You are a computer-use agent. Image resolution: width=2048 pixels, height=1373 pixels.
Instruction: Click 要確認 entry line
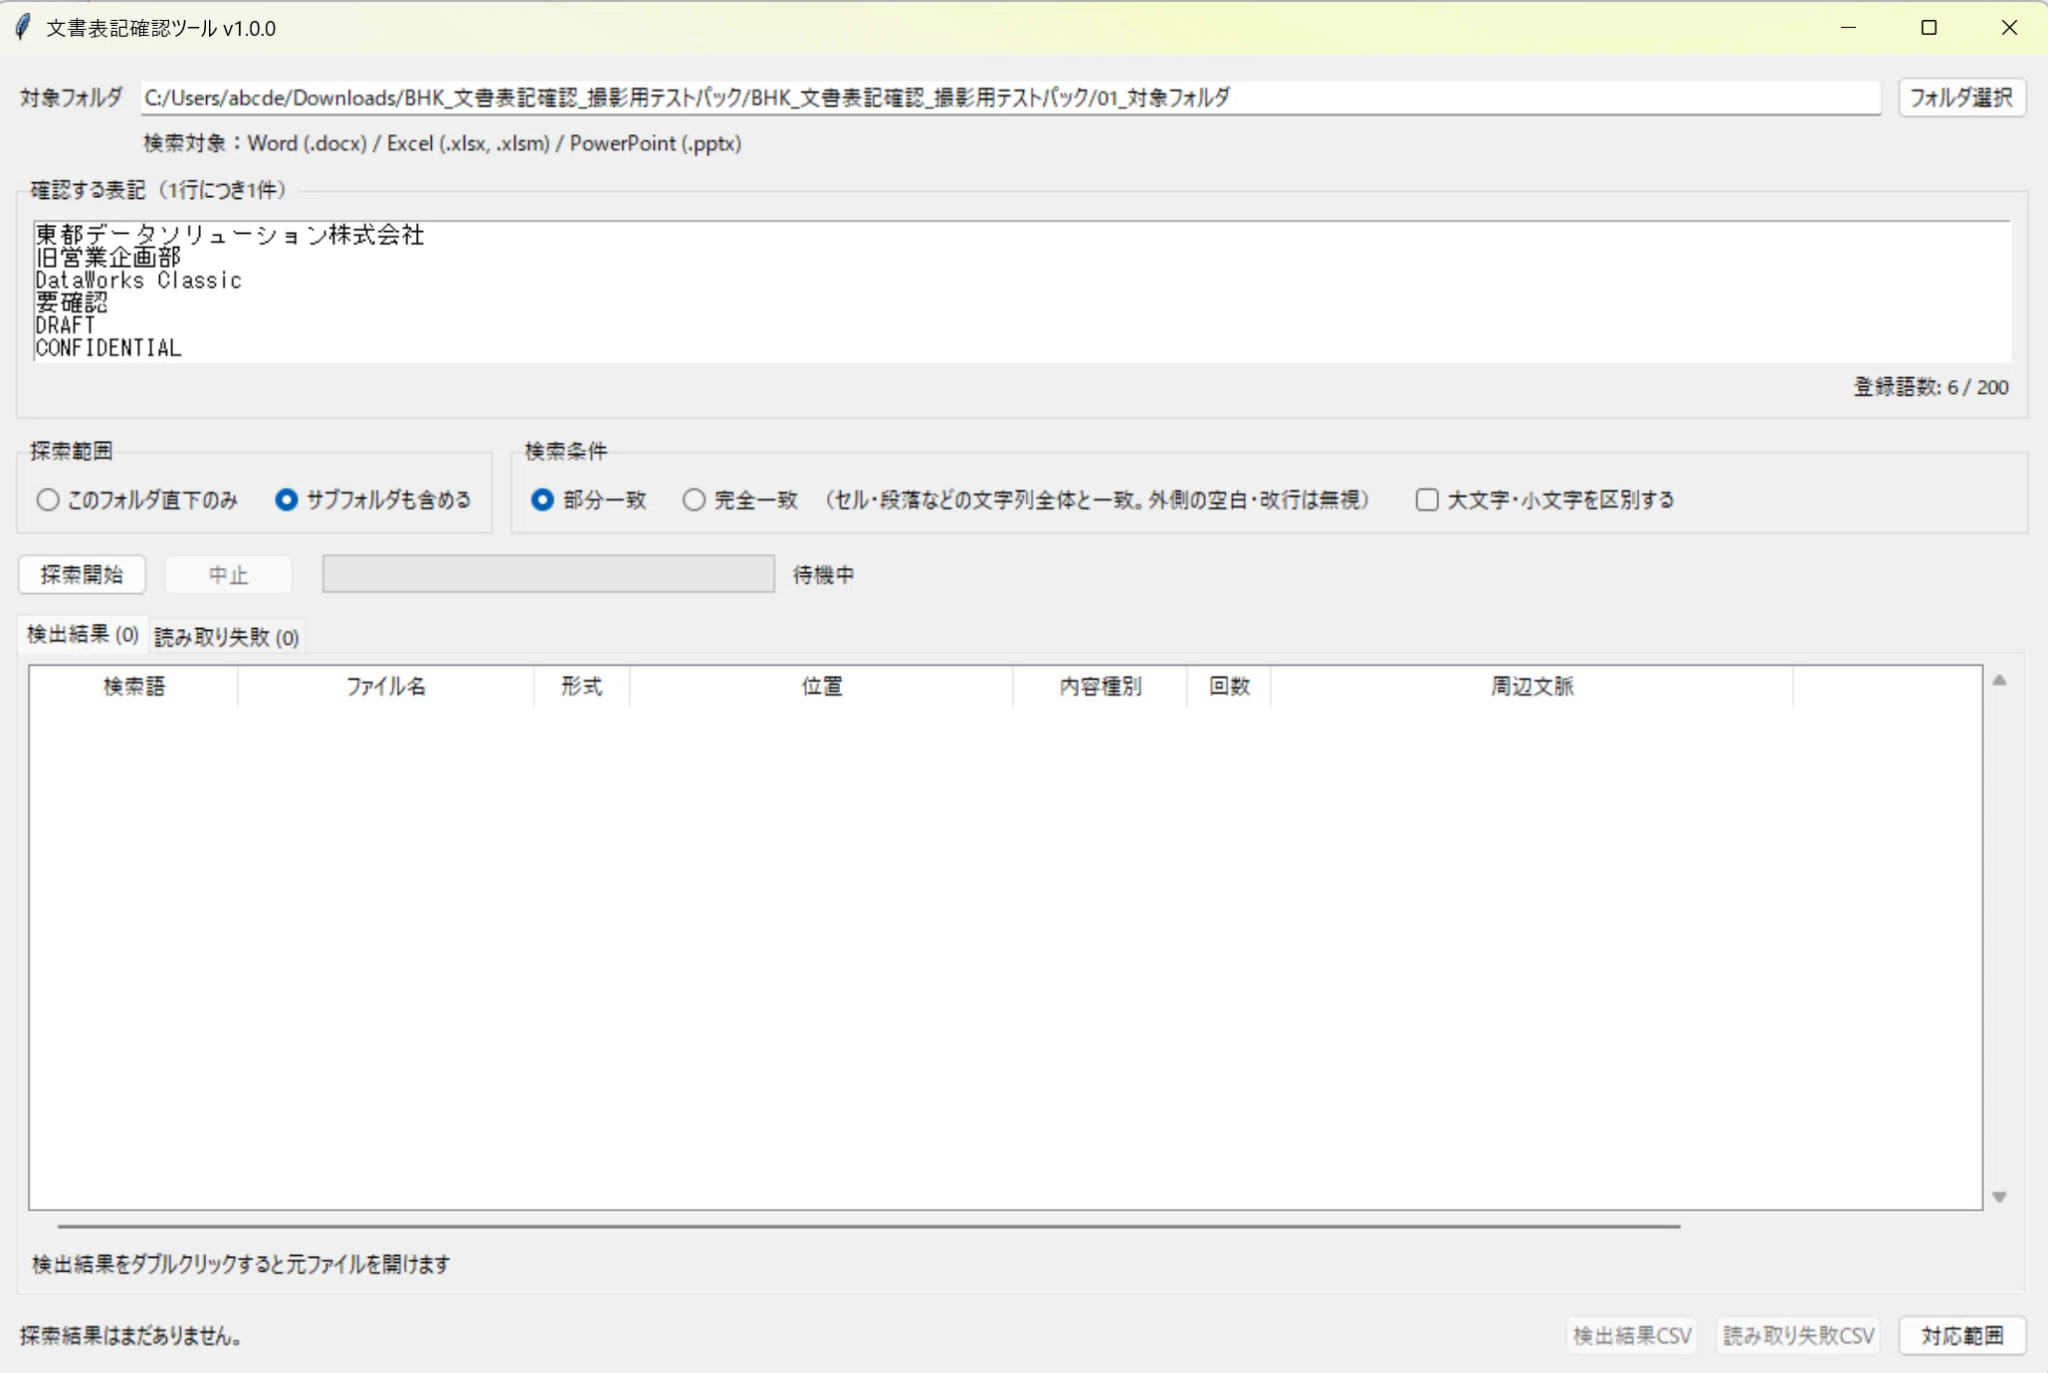pos(71,303)
